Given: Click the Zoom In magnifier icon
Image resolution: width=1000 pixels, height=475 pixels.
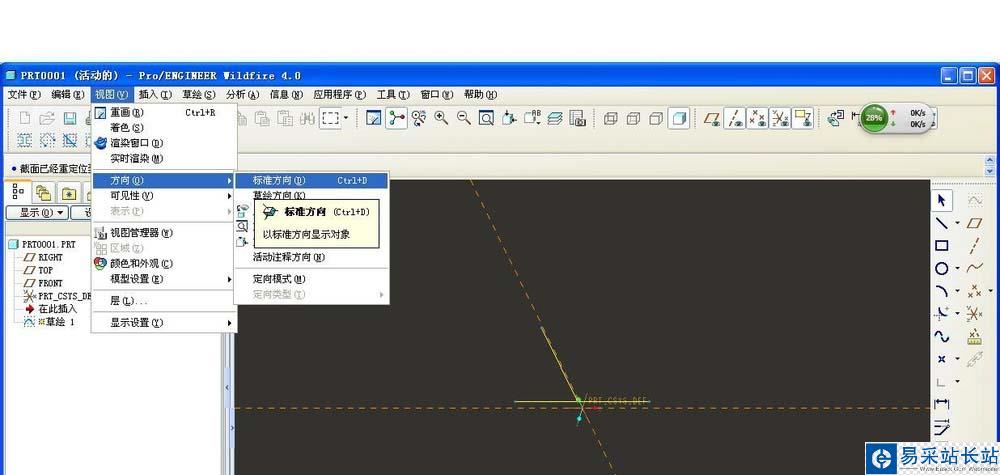Looking at the screenshot, I should click(441, 118).
